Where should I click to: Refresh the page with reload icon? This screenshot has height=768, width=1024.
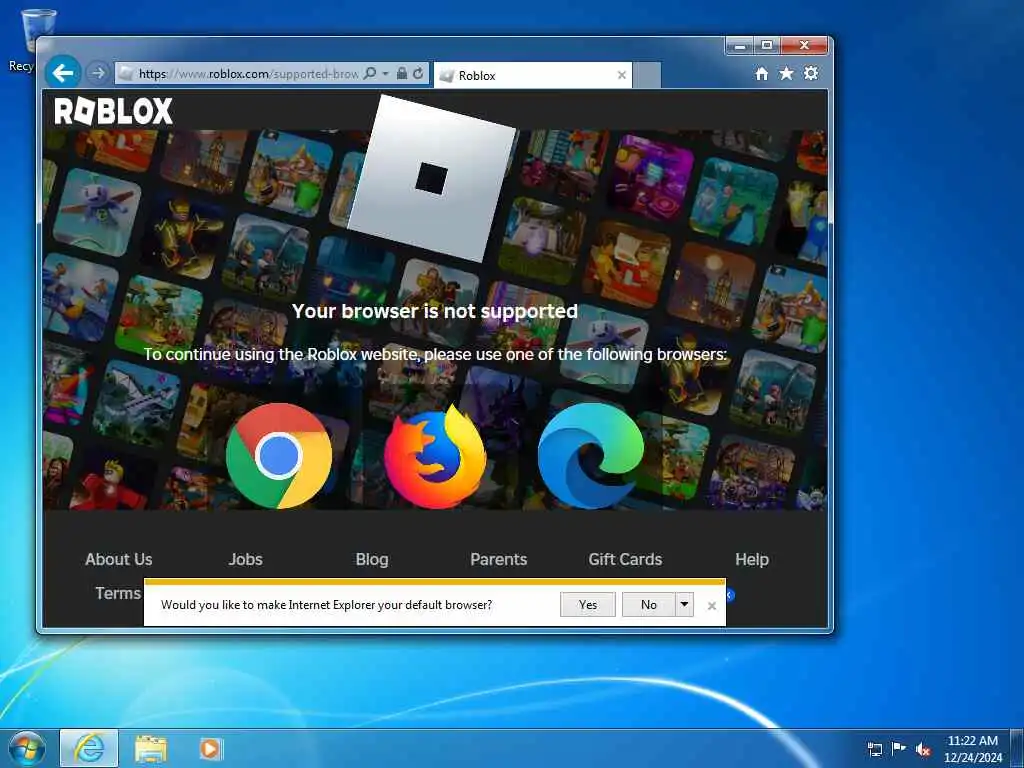[418, 73]
